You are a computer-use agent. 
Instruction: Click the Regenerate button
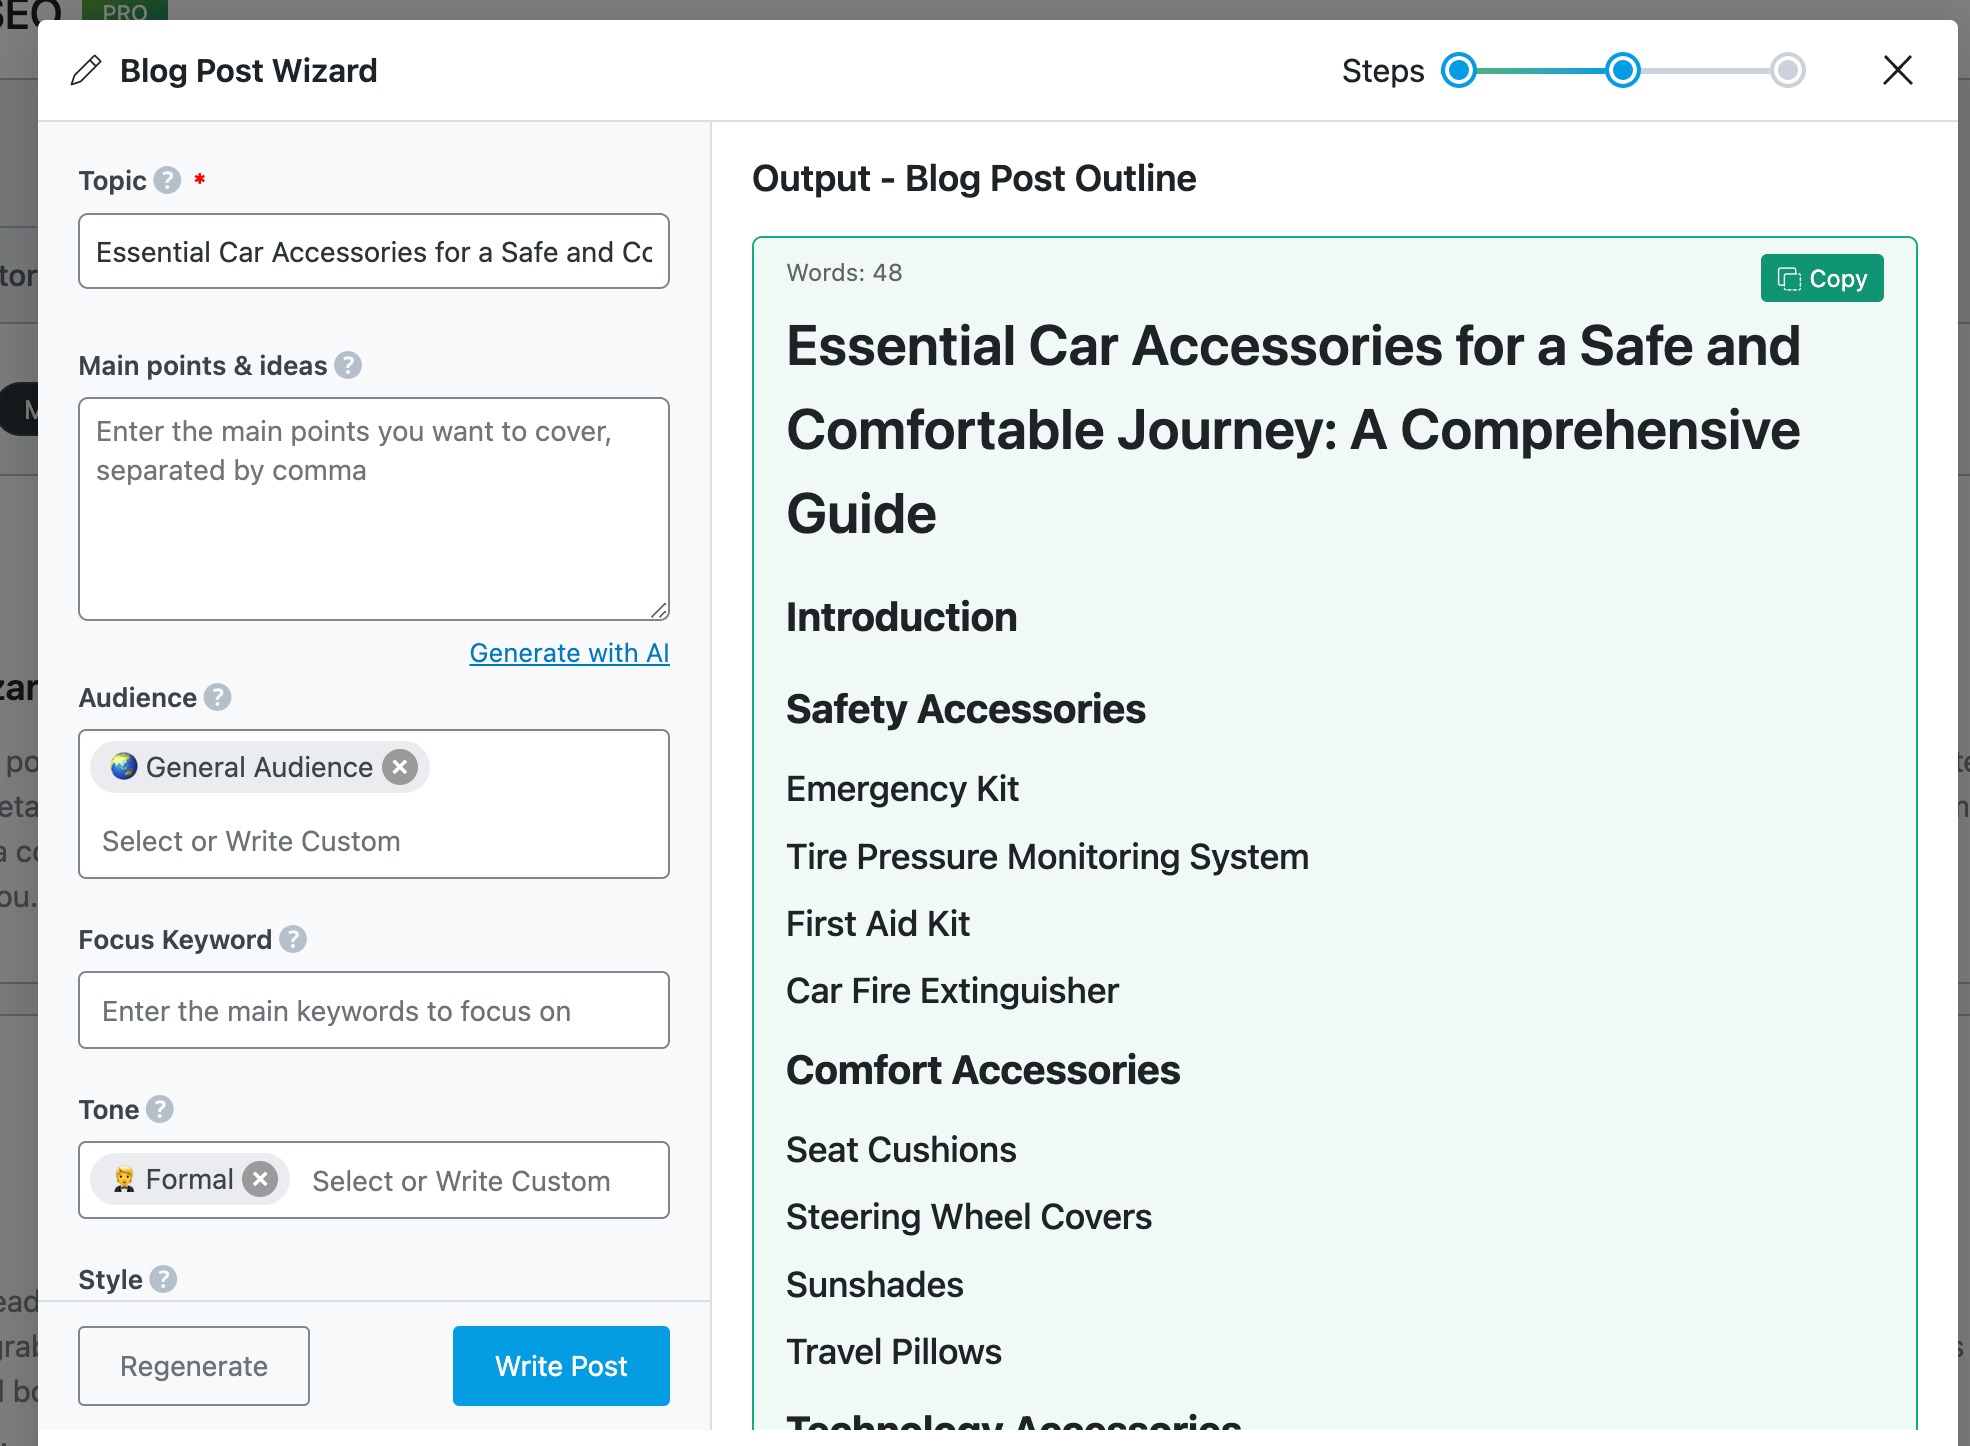pyautogui.click(x=194, y=1366)
